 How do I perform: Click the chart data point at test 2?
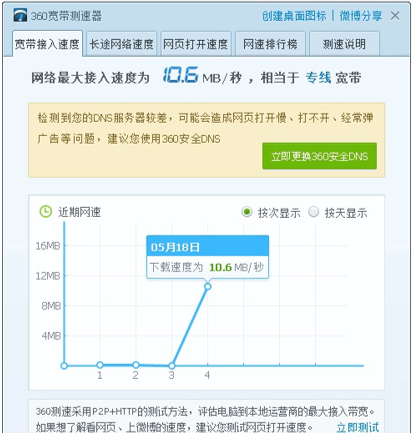(136, 365)
